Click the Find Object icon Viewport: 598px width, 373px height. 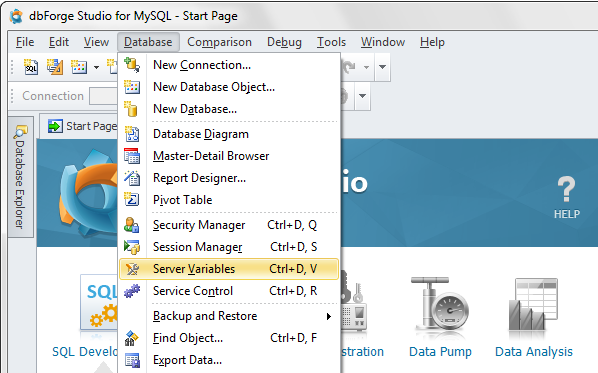point(132,338)
